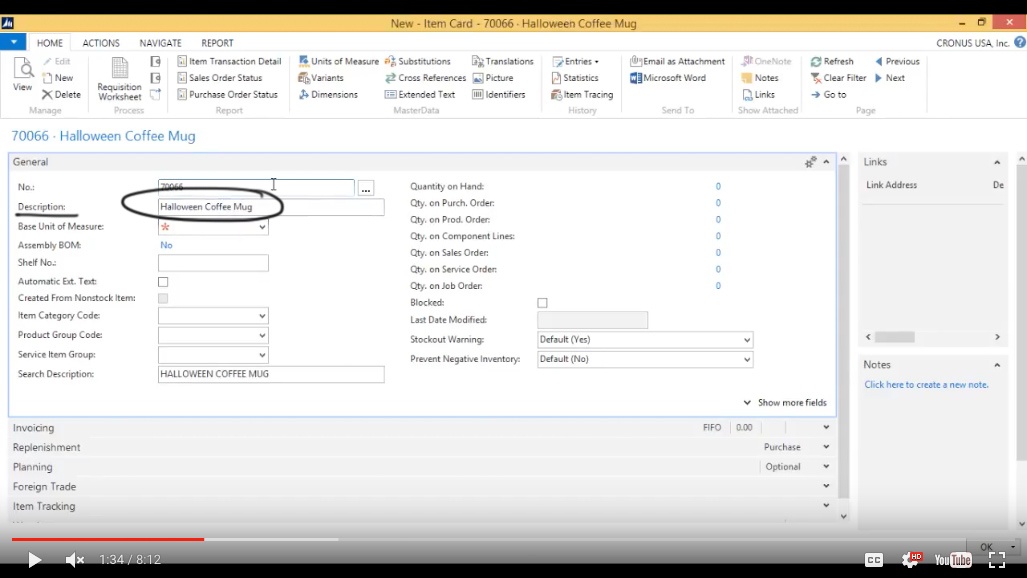Screen dimensions: 1027x578
Task: Tick the Blocked checkbox
Action: click(542, 303)
